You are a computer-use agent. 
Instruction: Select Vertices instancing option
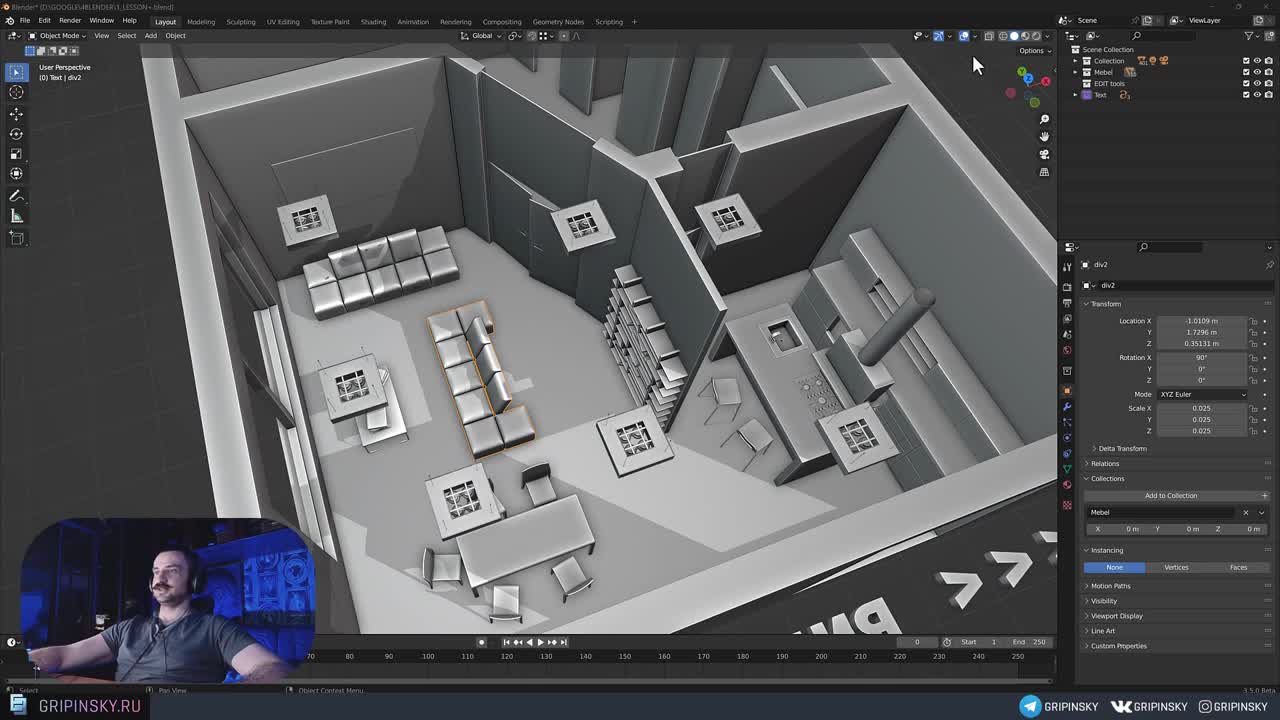click(x=1176, y=567)
